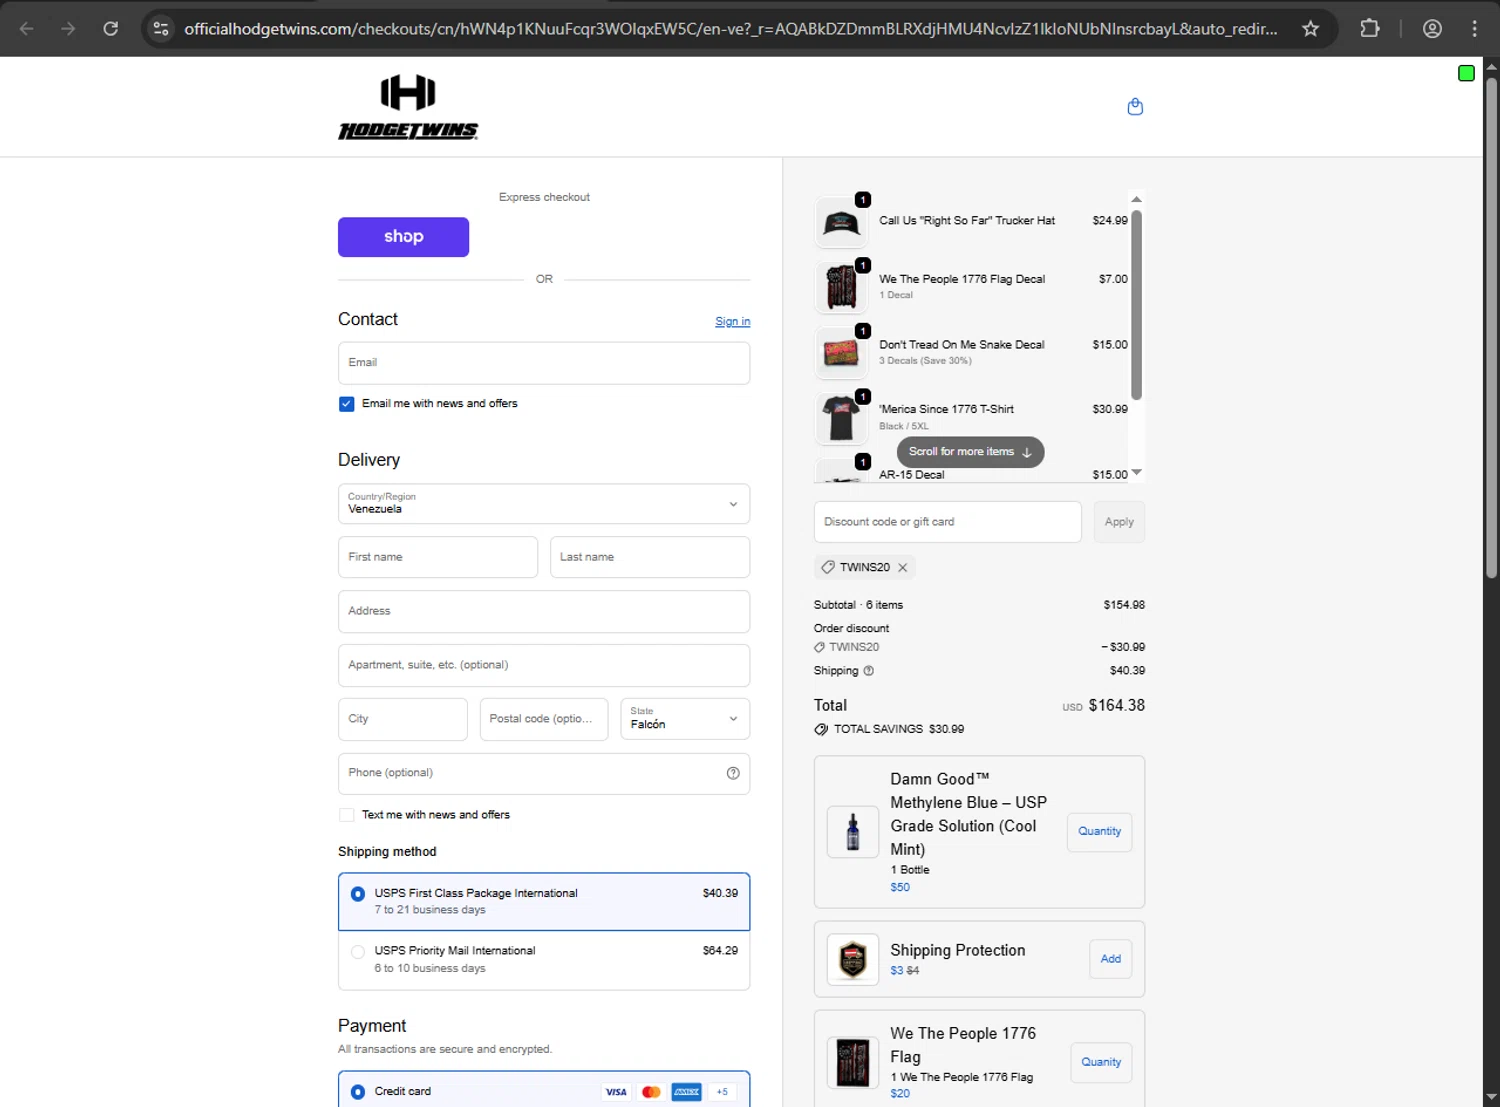
Task: Pay with the Shop express checkout button
Action: 403,237
